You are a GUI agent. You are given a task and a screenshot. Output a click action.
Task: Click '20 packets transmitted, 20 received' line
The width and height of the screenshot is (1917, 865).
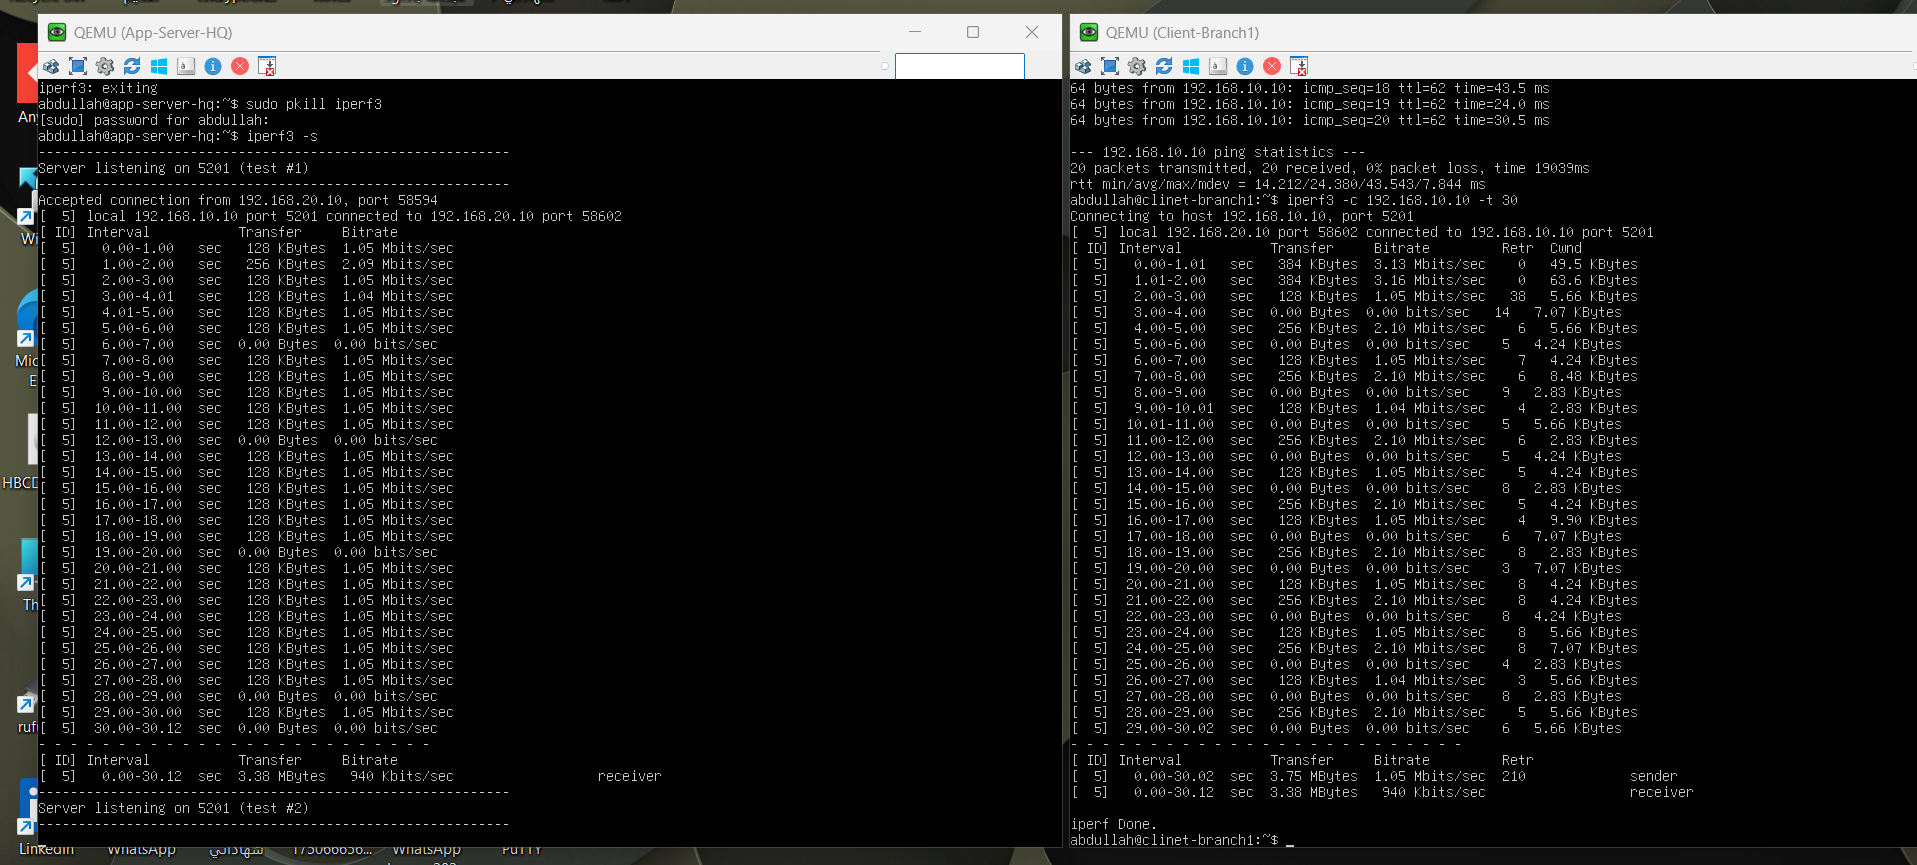[1330, 168]
